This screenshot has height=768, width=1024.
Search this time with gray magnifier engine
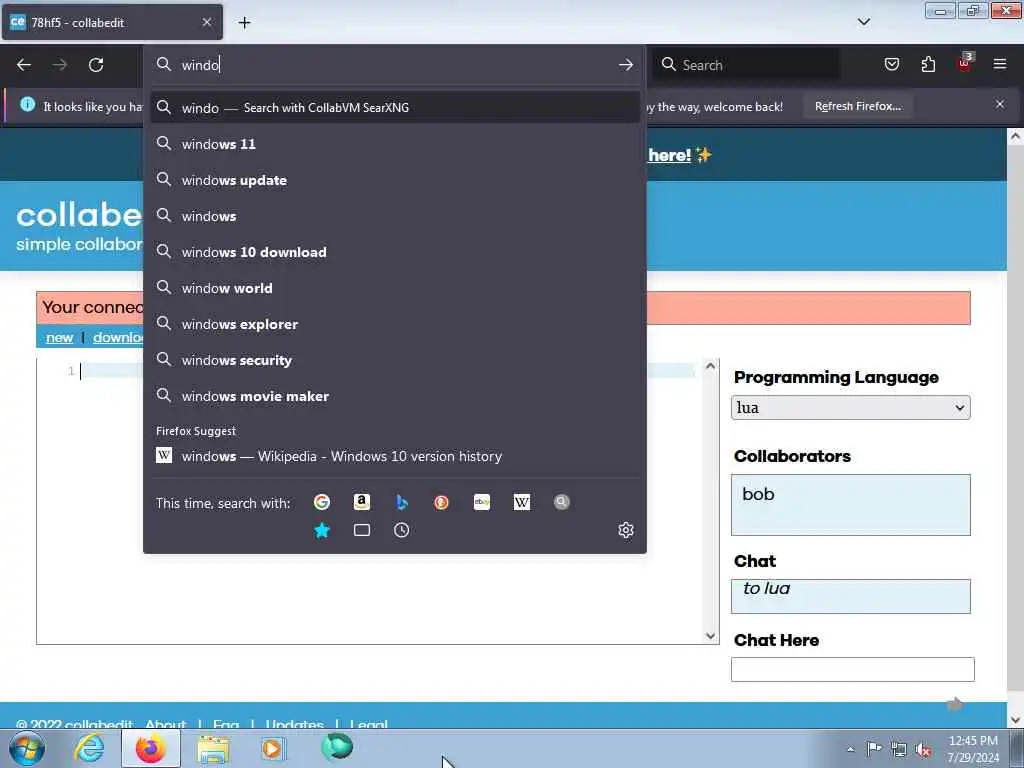[562, 502]
